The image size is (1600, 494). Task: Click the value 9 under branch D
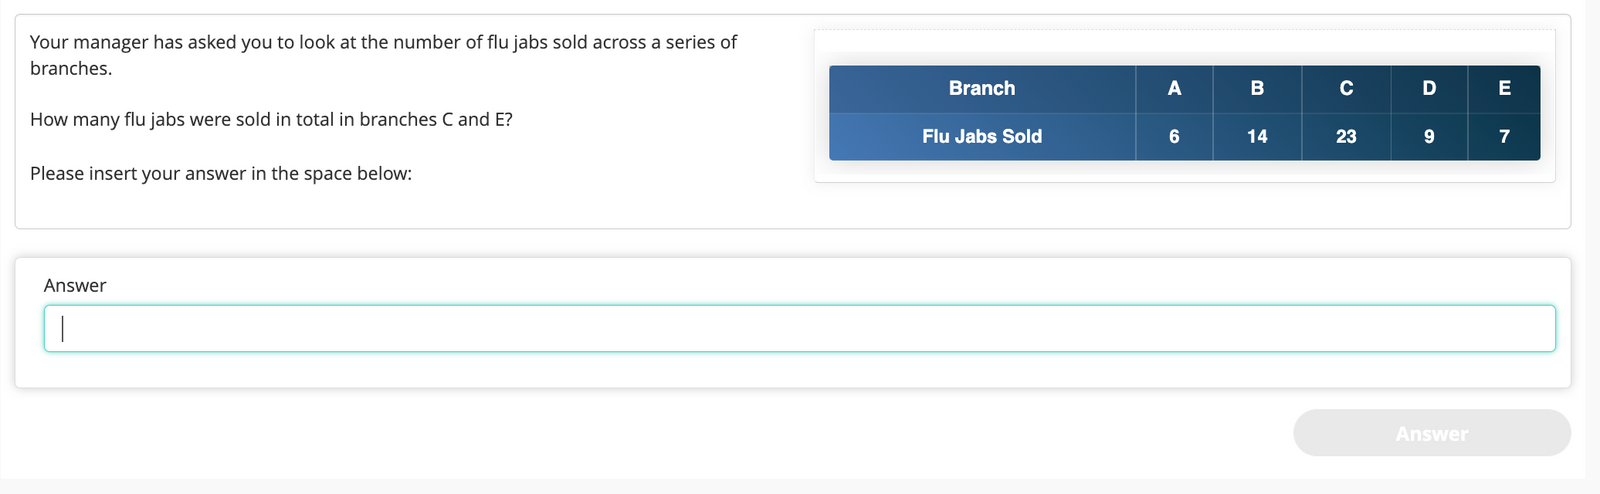1429,136
